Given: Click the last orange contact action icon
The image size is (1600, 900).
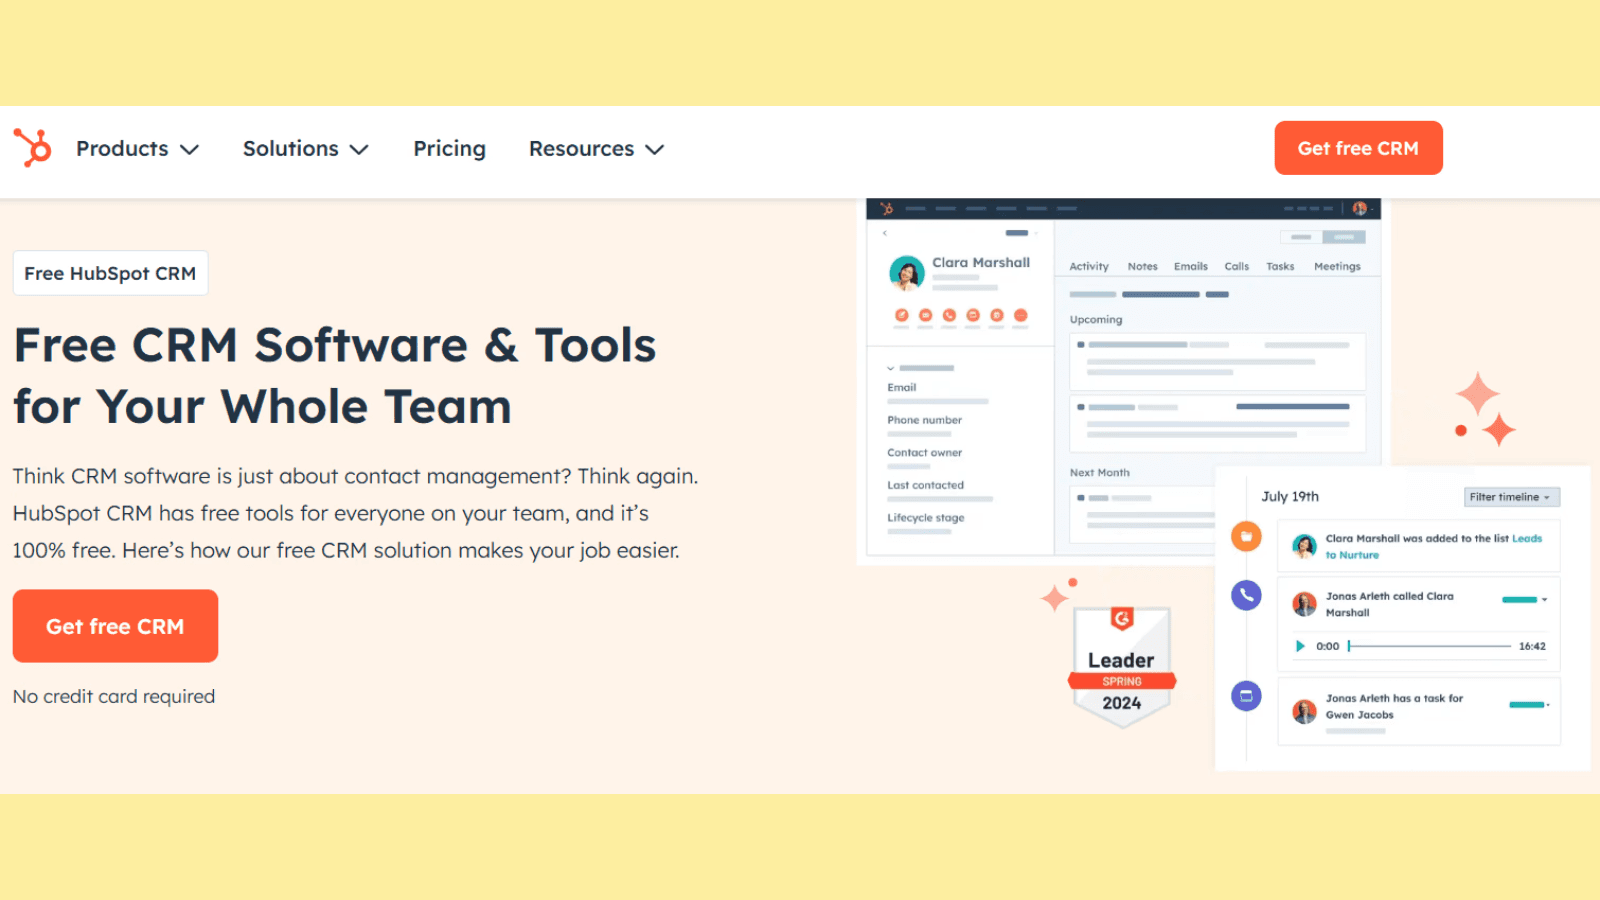Looking at the screenshot, I should 1020,315.
